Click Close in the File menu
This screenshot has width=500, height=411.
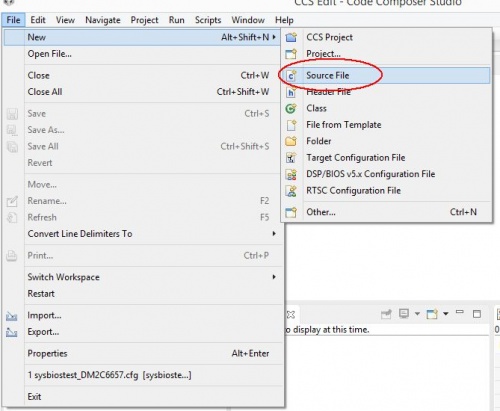(142, 75)
